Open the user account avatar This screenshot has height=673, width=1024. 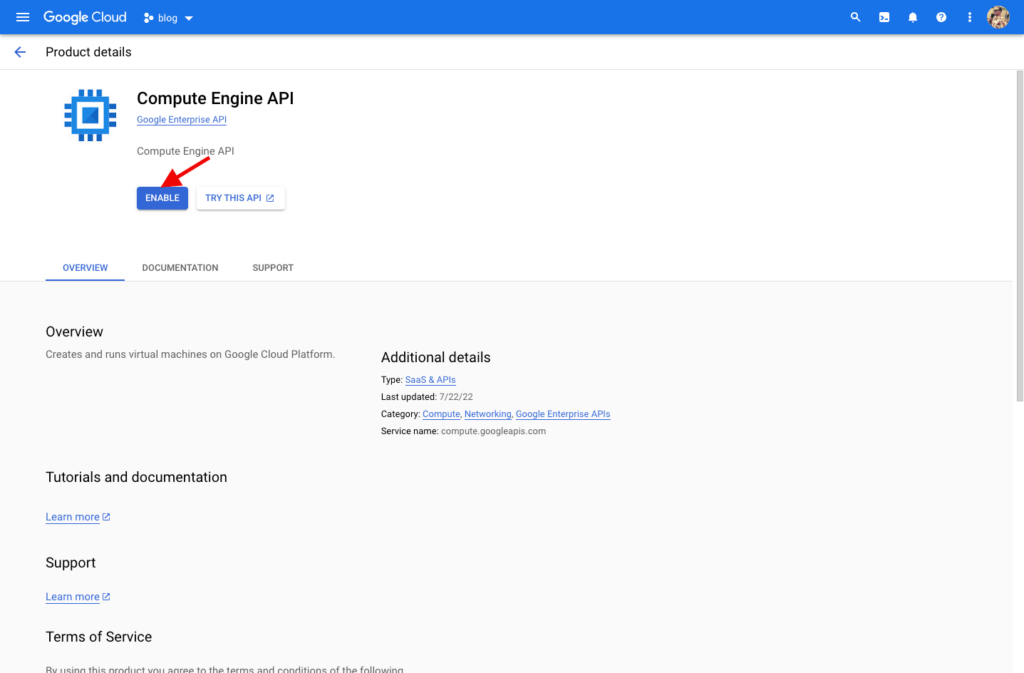pyautogui.click(x=998, y=17)
